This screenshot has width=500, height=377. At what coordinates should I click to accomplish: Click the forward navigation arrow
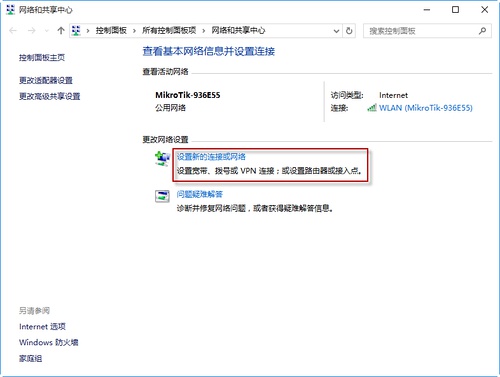tap(32, 31)
